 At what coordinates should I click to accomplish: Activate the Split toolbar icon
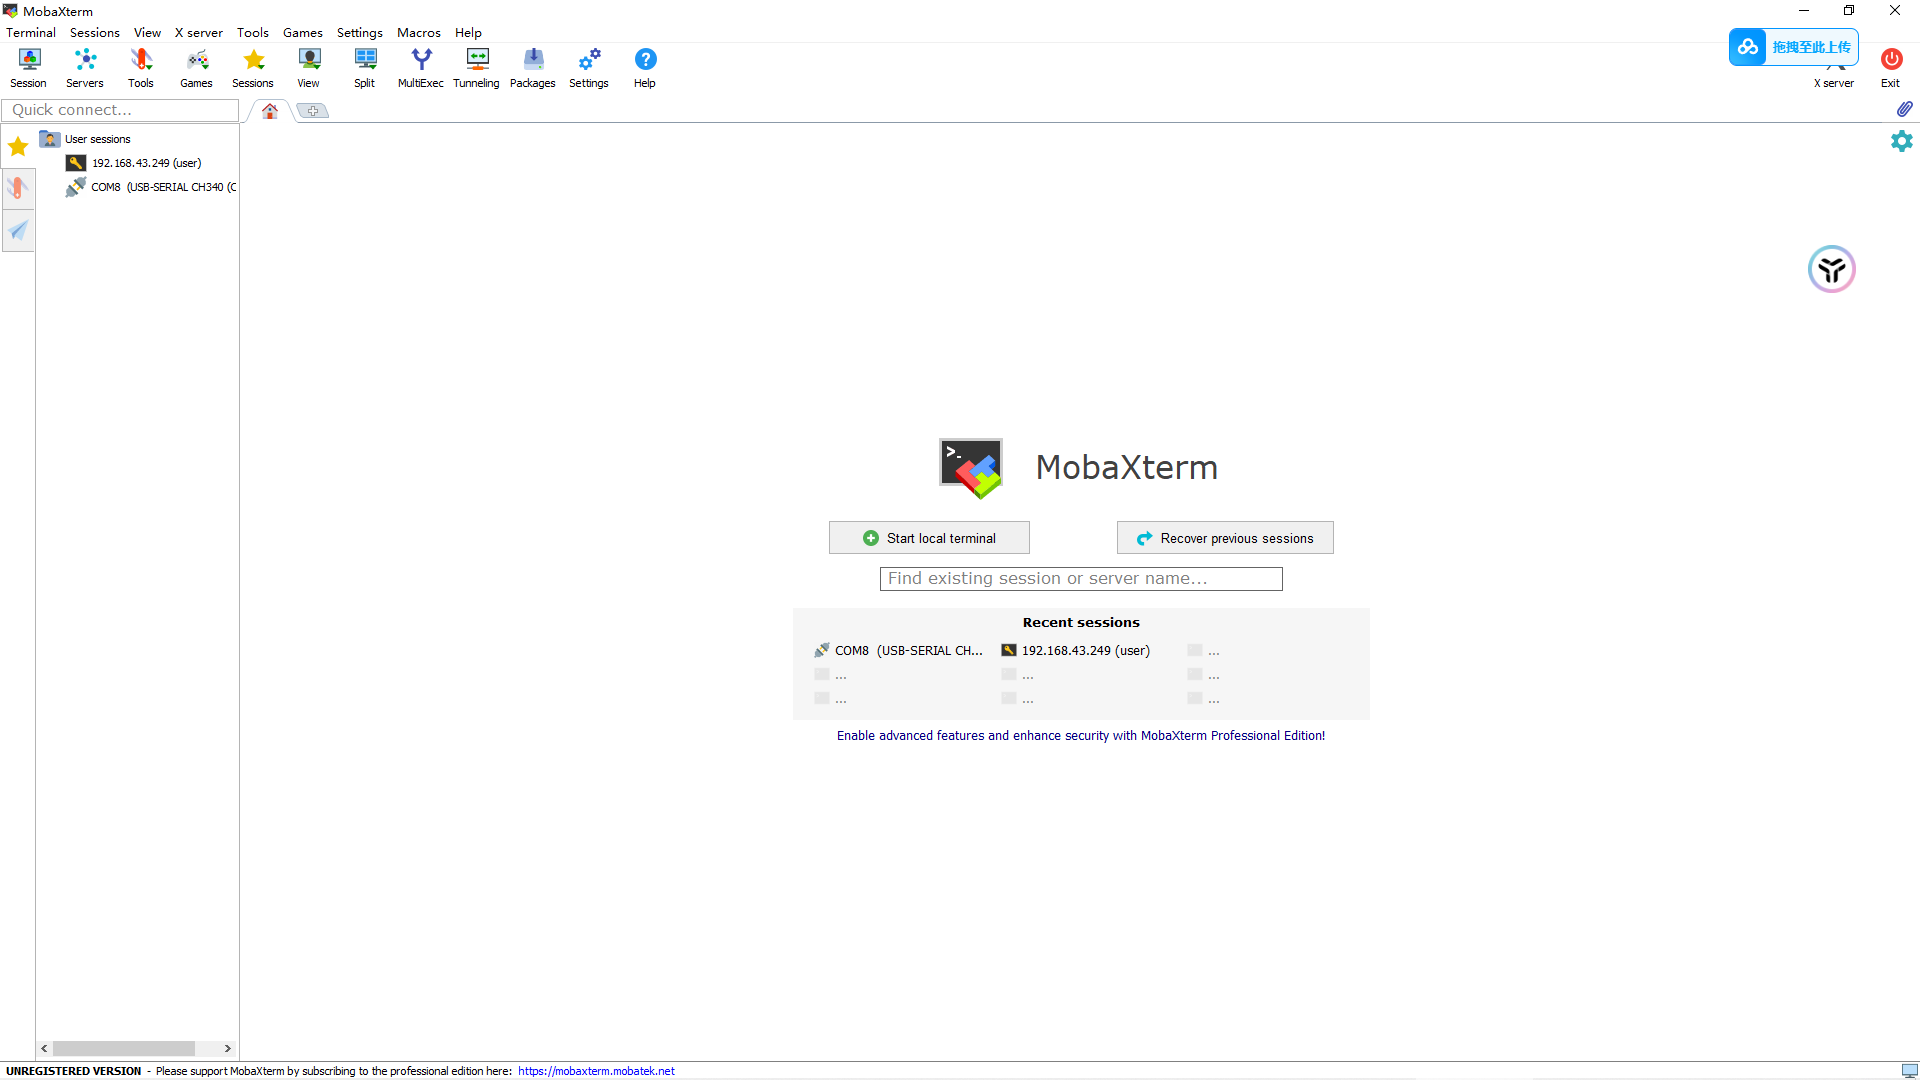pyautogui.click(x=365, y=68)
